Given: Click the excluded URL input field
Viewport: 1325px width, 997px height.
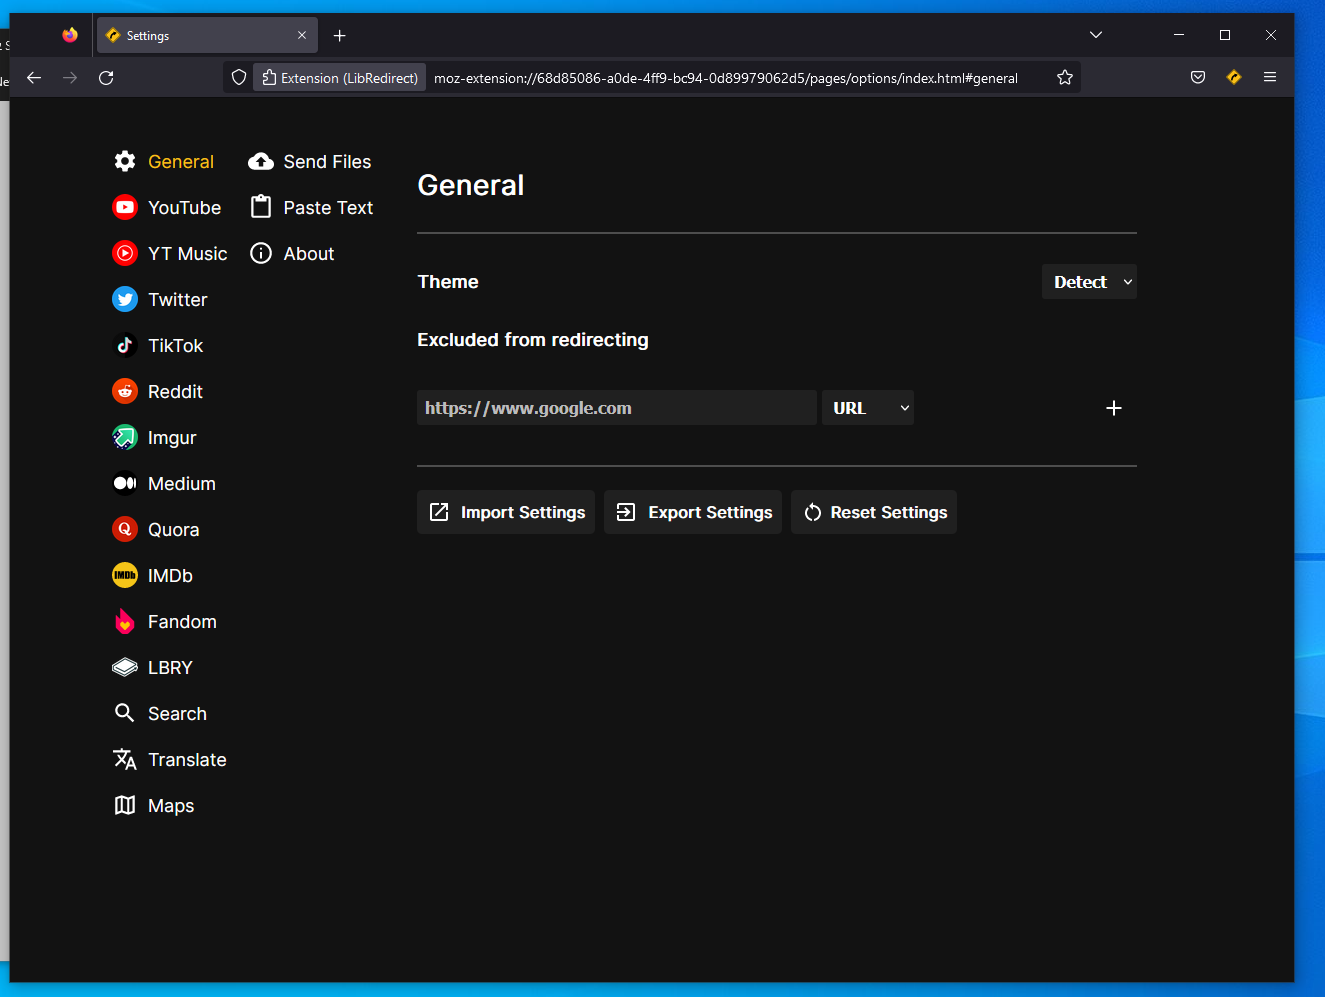Looking at the screenshot, I should coord(616,407).
